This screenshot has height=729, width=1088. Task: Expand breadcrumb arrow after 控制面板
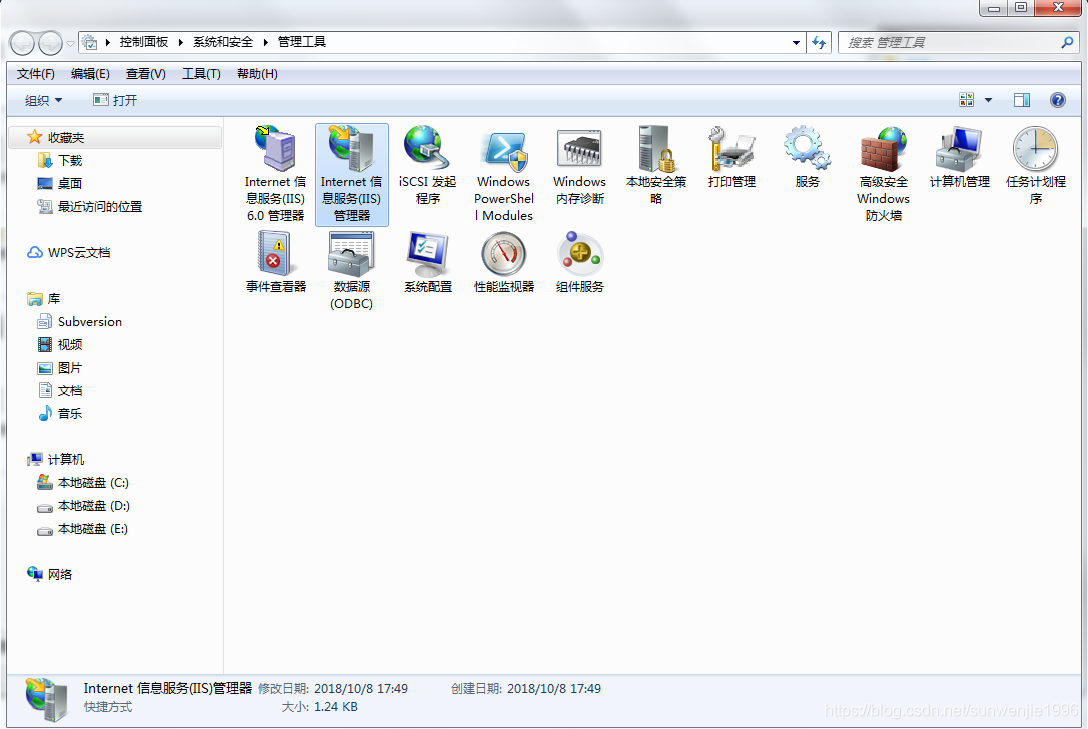pyautogui.click(x=180, y=42)
